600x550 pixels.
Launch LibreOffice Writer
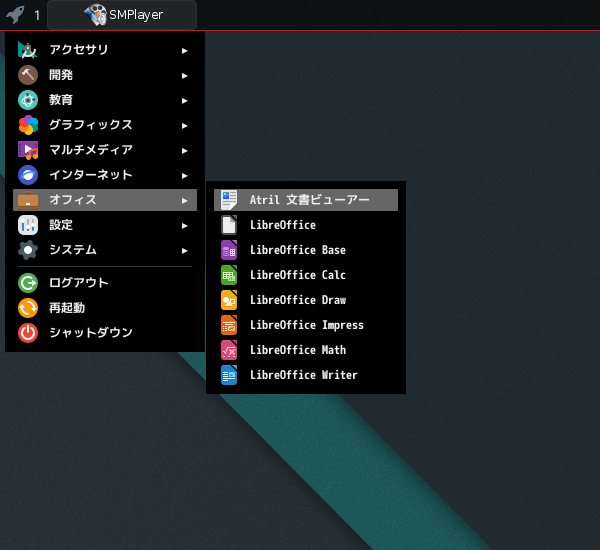pyautogui.click(x=306, y=375)
